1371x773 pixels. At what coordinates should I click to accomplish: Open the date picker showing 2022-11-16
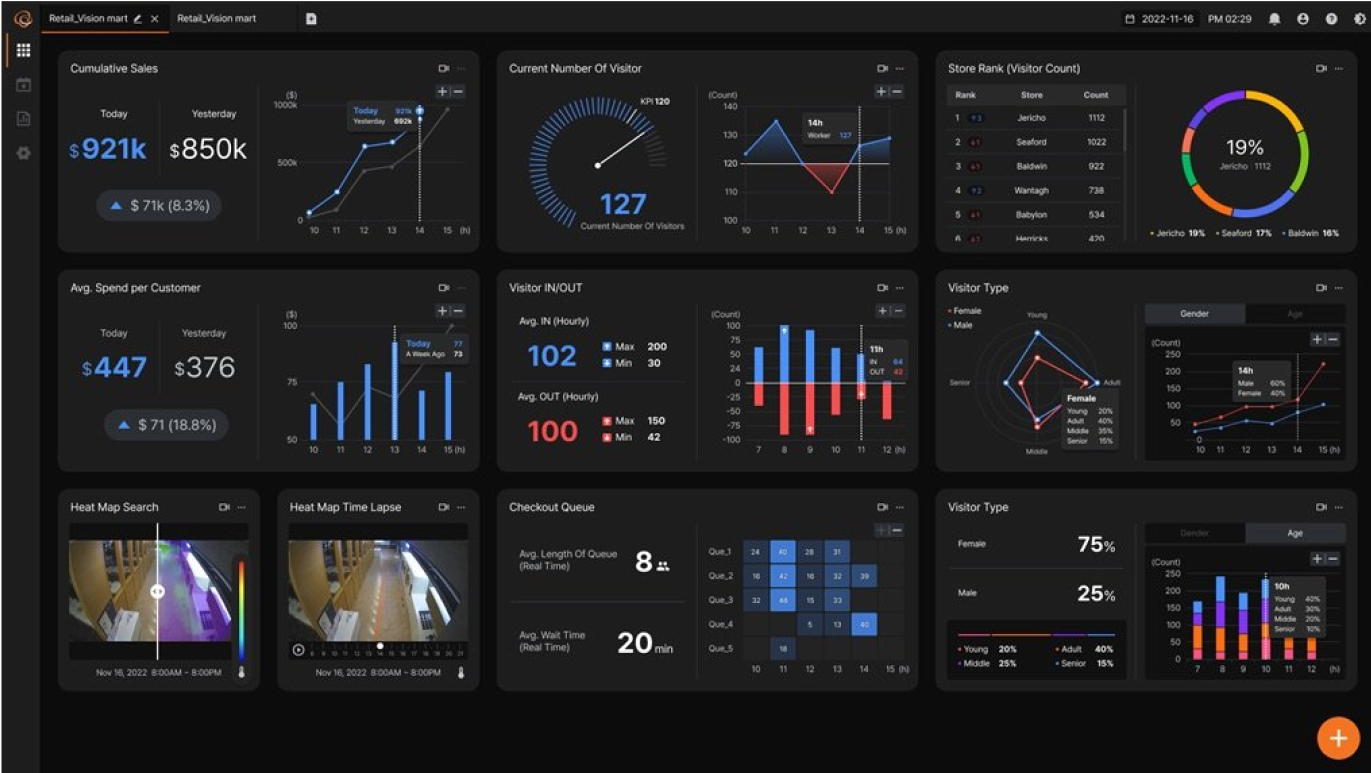click(1159, 19)
